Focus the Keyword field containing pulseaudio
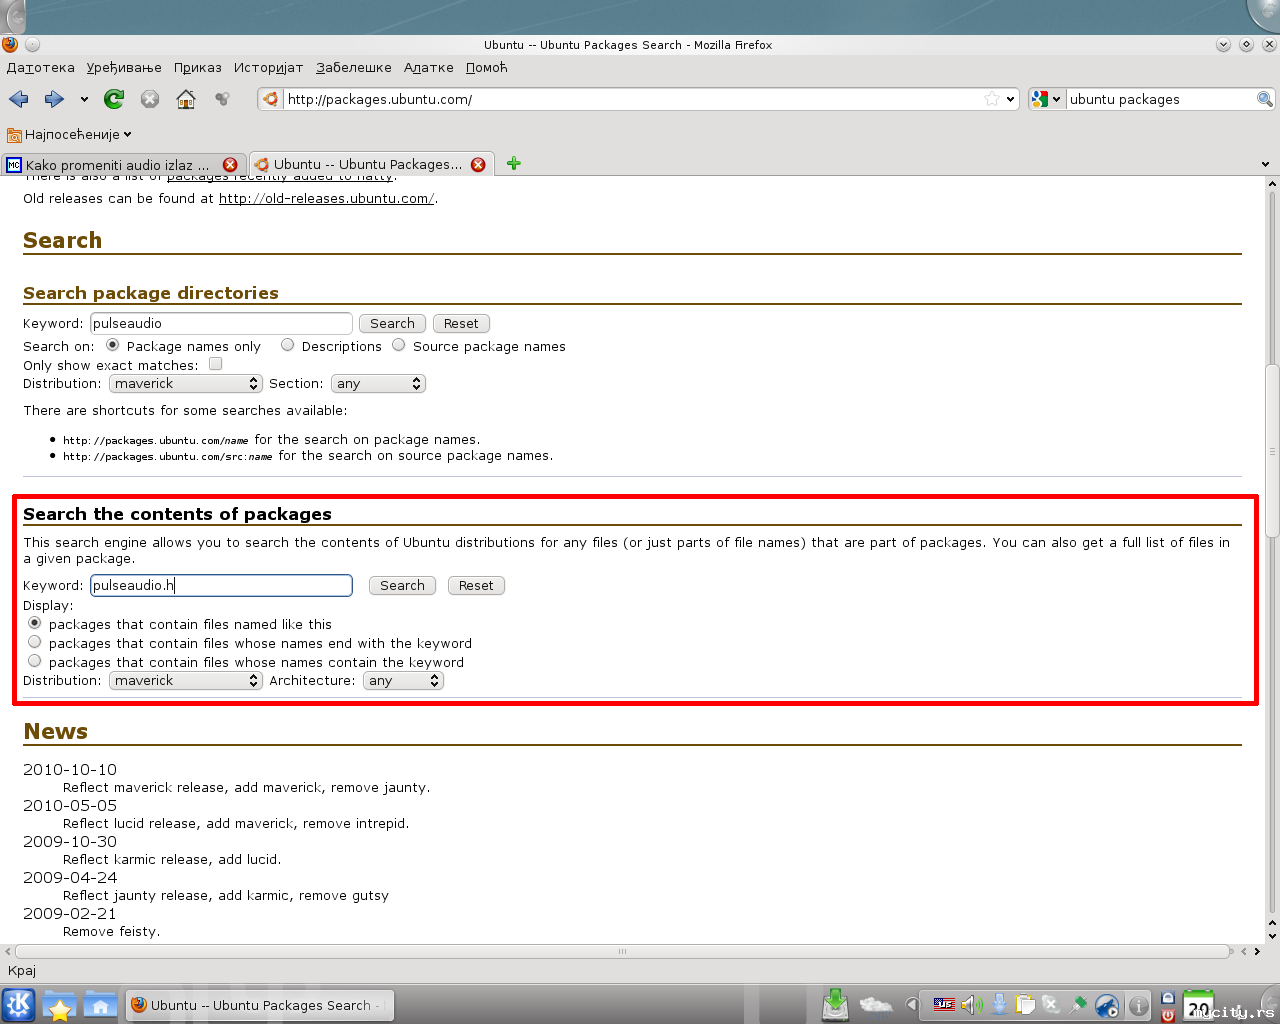This screenshot has height=1024, width=1280. (221, 324)
